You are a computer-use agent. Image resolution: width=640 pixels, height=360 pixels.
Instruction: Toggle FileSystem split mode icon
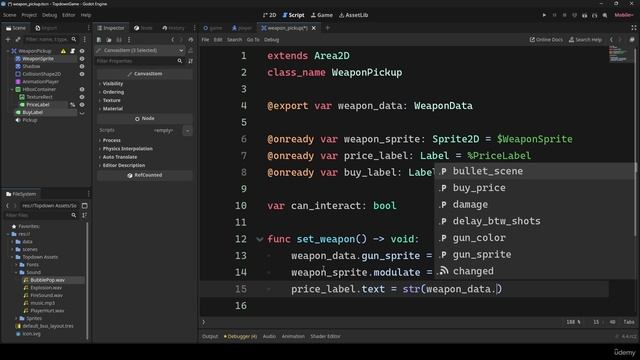84,206
